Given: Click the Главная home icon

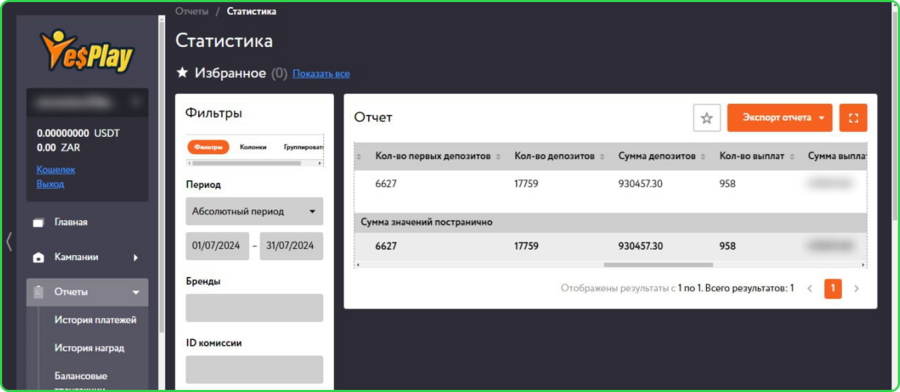Looking at the screenshot, I should pyautogui.click(x=38, y=223).
